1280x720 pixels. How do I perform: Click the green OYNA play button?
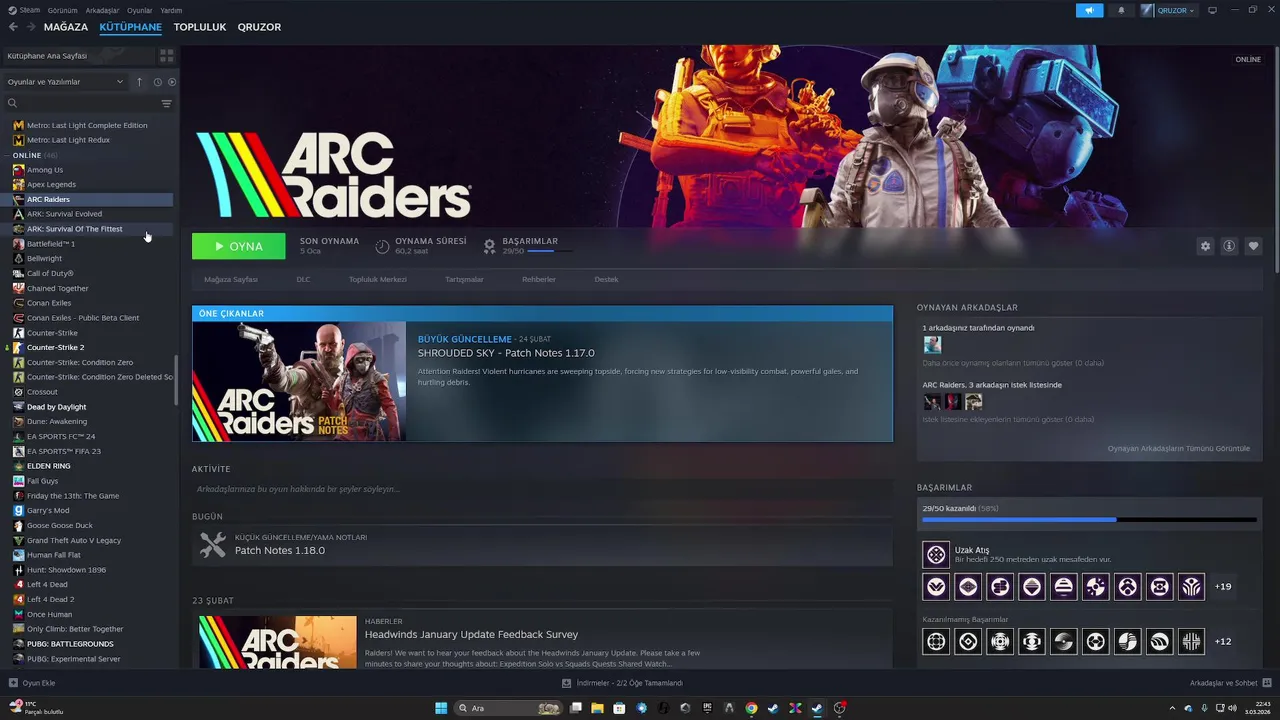click(x=238, y=246)
